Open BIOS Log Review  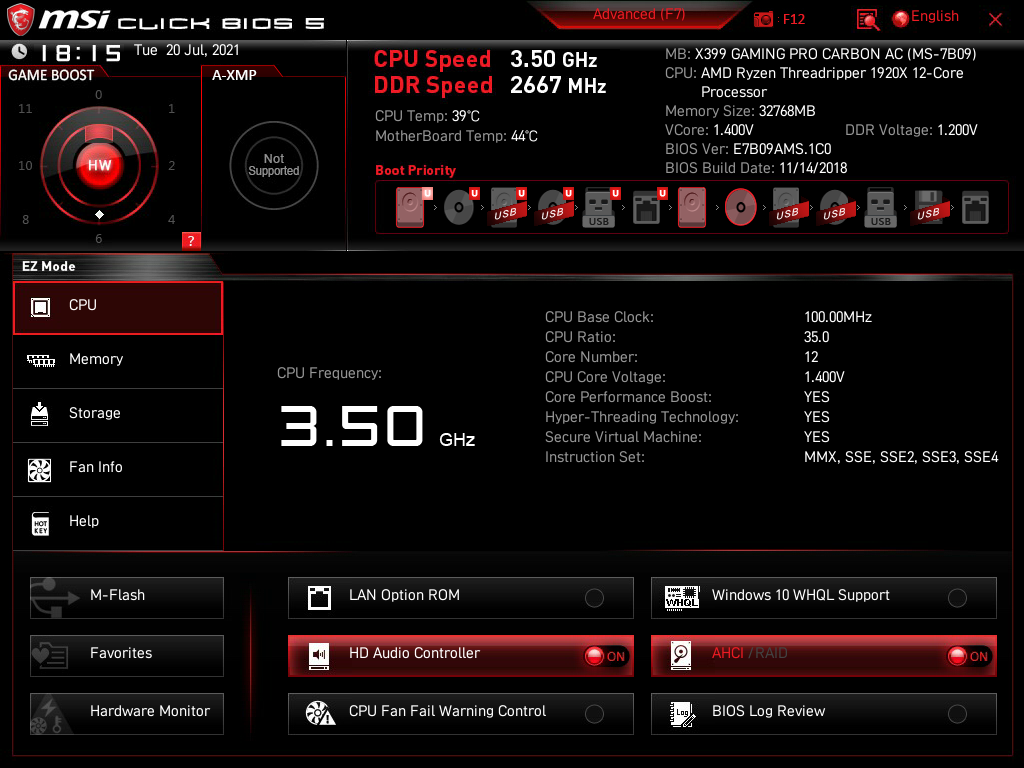[824, 714]
